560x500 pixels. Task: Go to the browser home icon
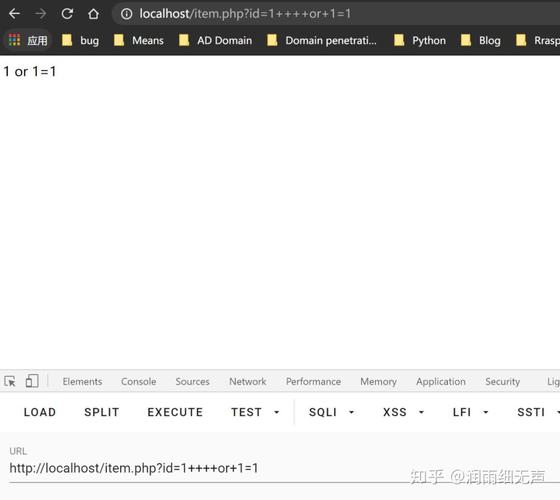[94, 14]
